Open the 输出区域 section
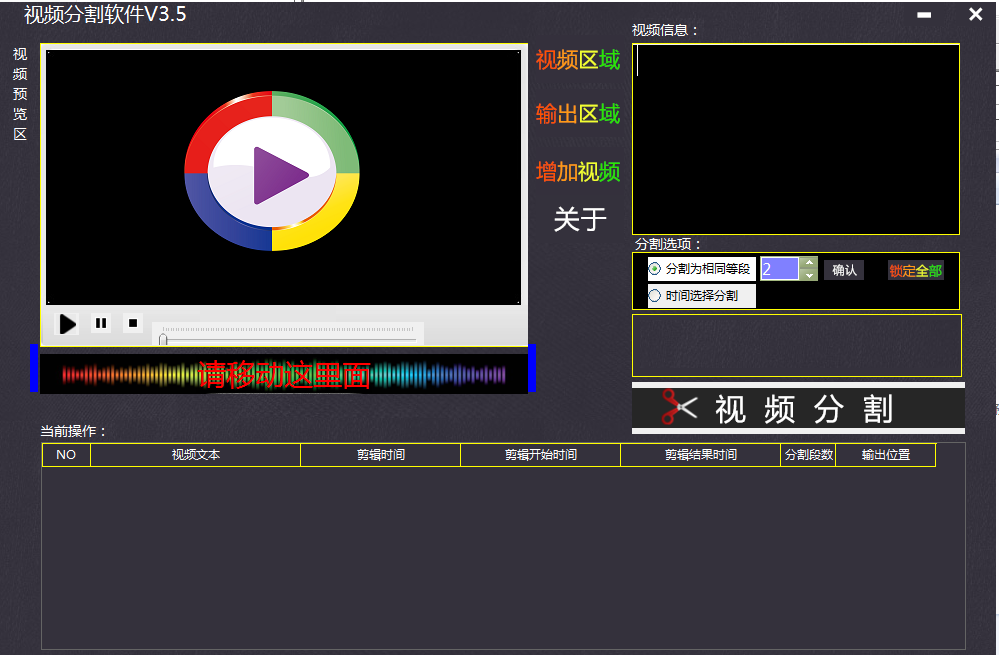 pos(577,114)
